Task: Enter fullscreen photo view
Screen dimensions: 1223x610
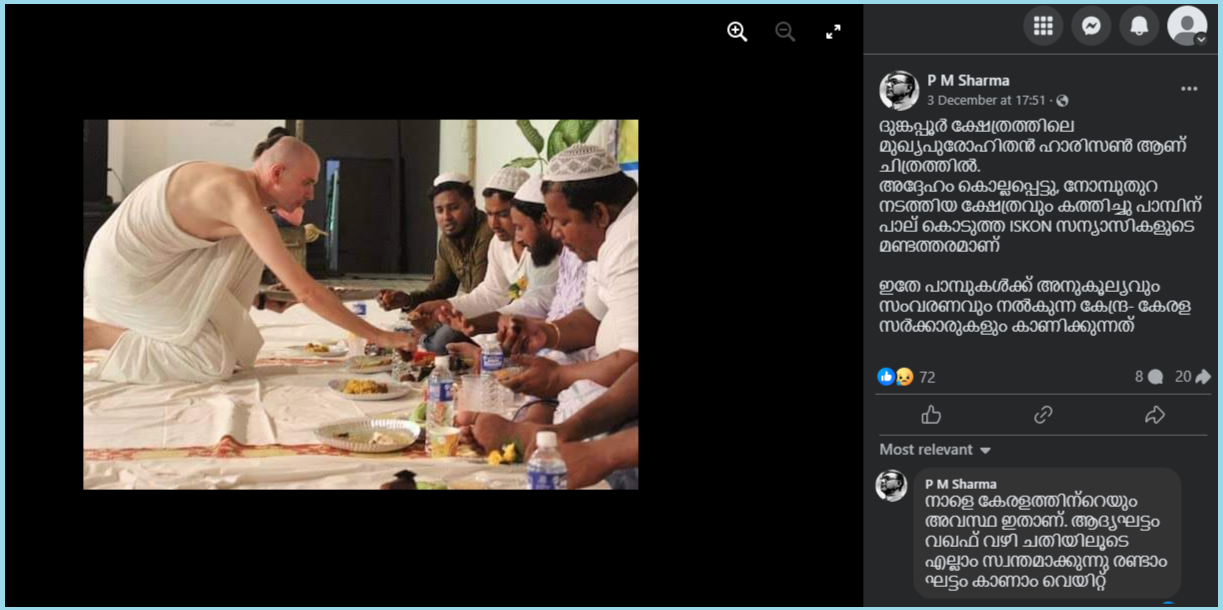Action: [833, 32]
